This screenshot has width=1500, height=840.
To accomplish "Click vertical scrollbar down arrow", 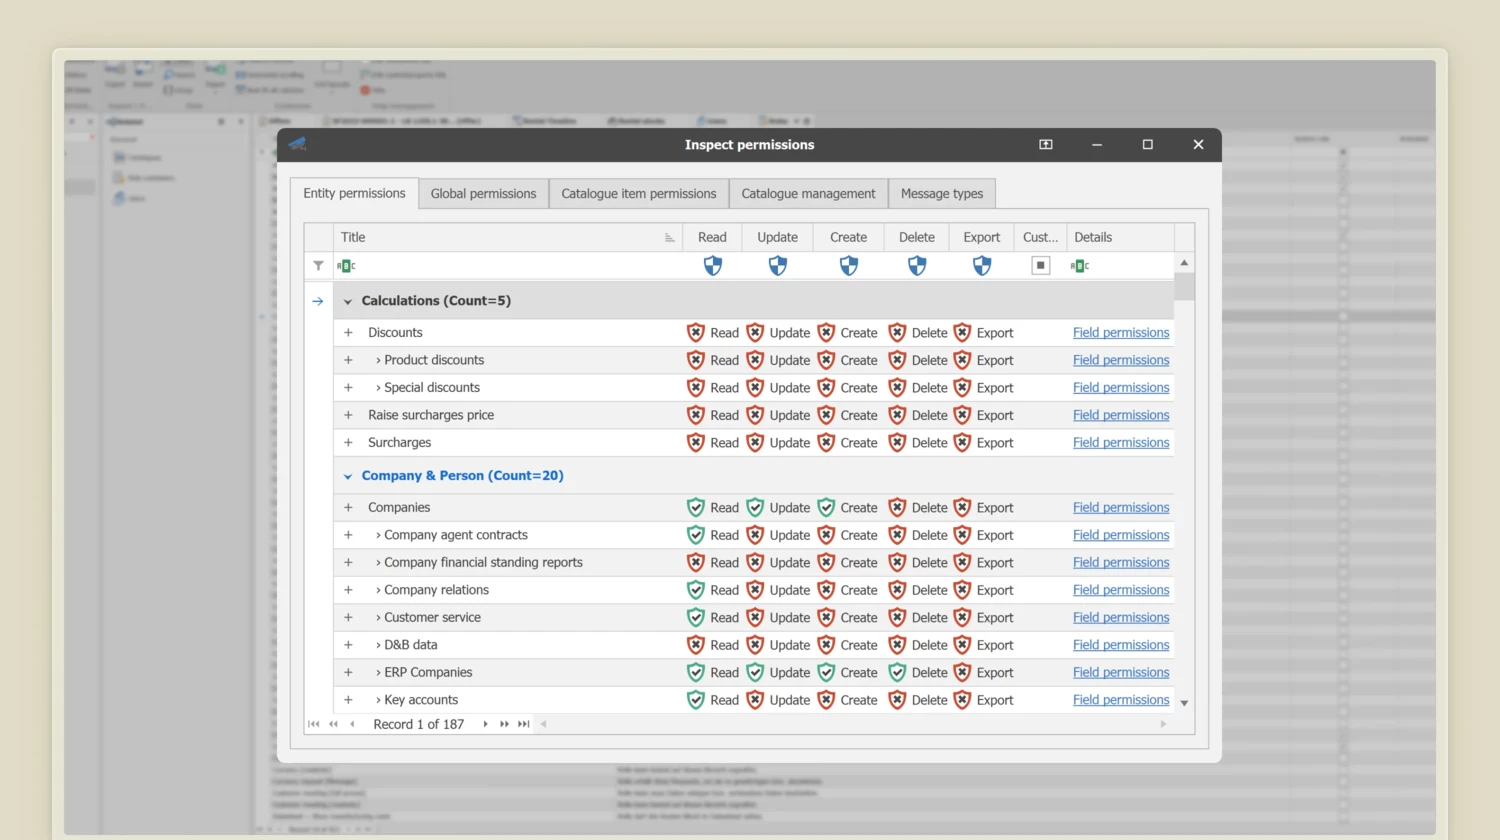I will 1184,703.
